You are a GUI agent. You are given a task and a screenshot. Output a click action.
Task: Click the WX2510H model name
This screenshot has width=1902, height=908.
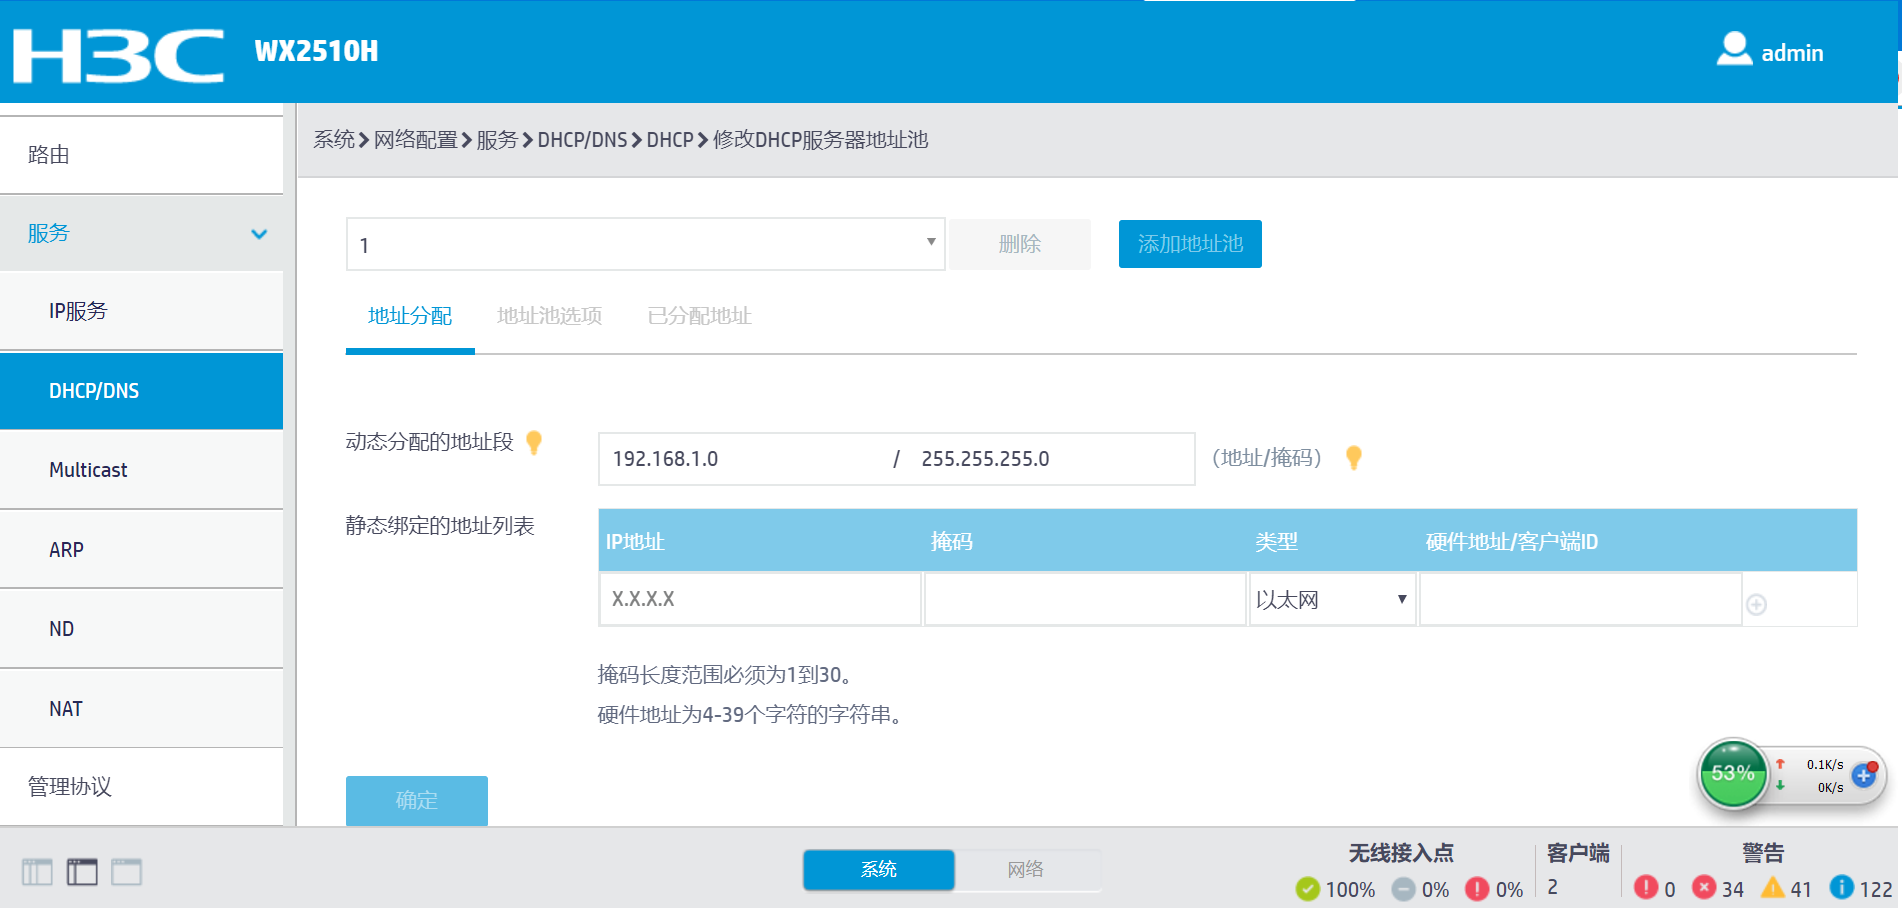[x=316, y=51]
